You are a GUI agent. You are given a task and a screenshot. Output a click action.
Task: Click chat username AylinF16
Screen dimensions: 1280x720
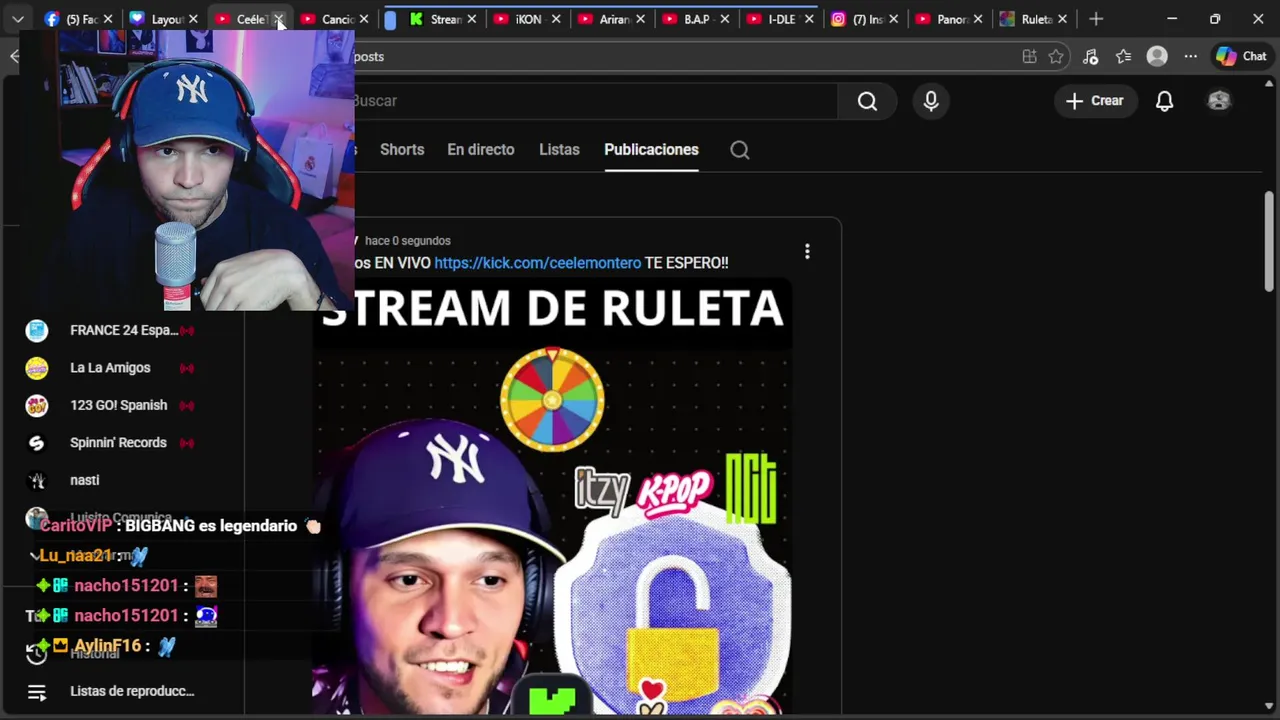[x=107, y=646]
